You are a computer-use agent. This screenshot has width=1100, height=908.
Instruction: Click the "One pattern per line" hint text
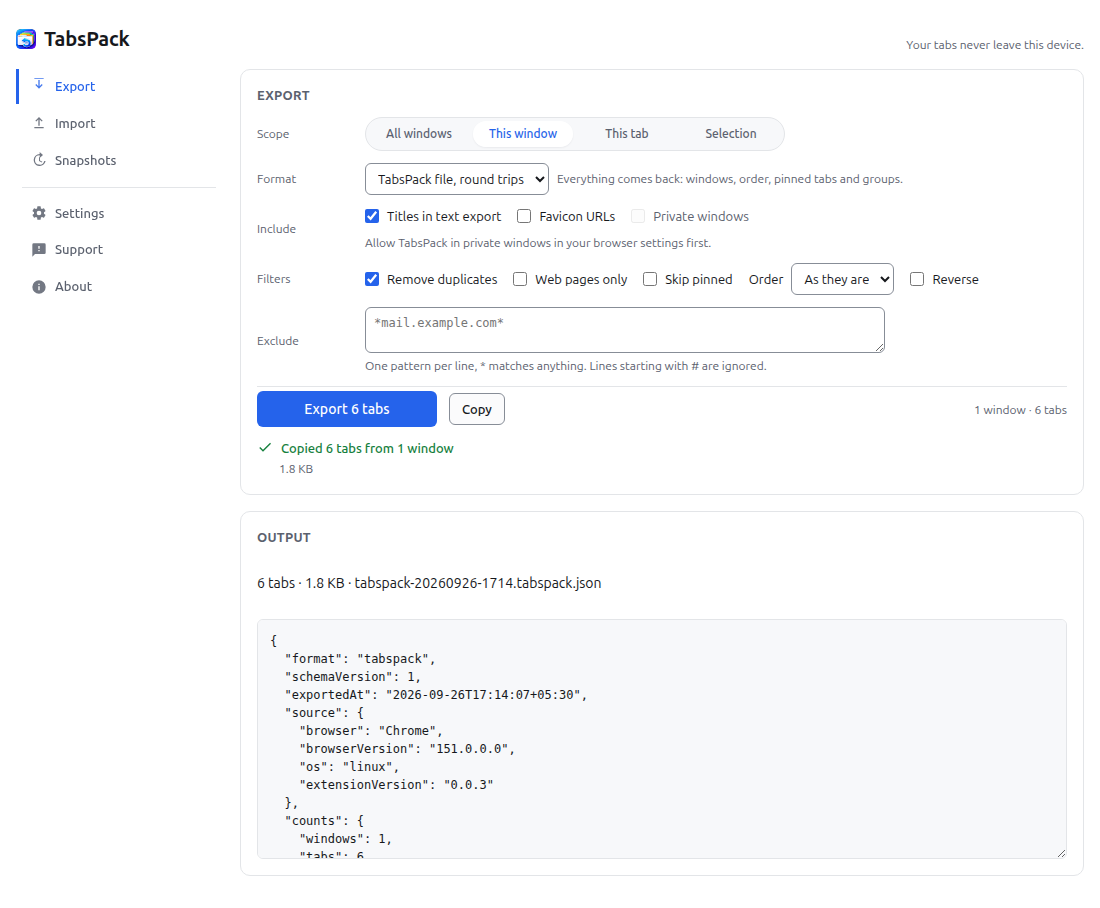pyautogui.click(x=565, y=366)
